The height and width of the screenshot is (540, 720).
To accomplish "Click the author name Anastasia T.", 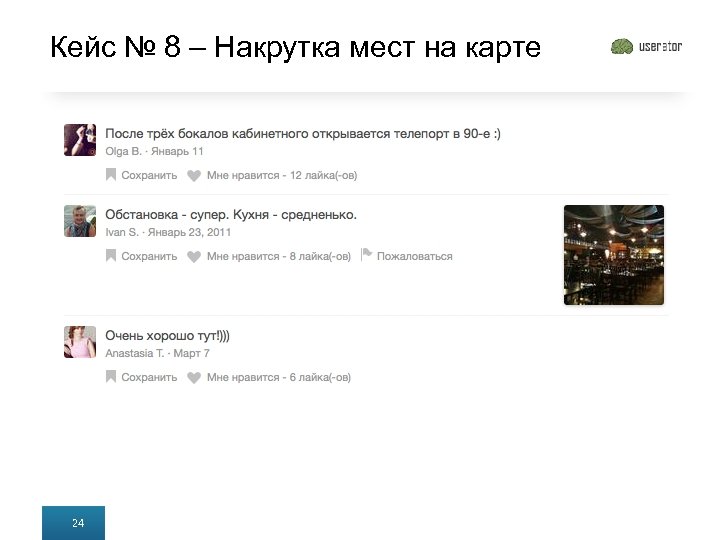I will [x=135, y=354].
